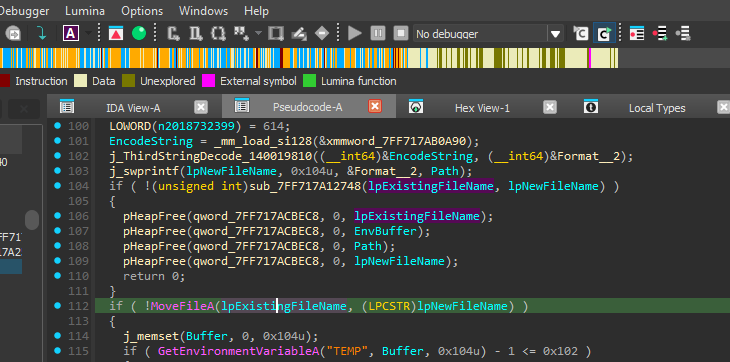This screenshot has width=730, height=362.
Task: Open dropdown arrow beside squares icon
Action: pos(258,34)
